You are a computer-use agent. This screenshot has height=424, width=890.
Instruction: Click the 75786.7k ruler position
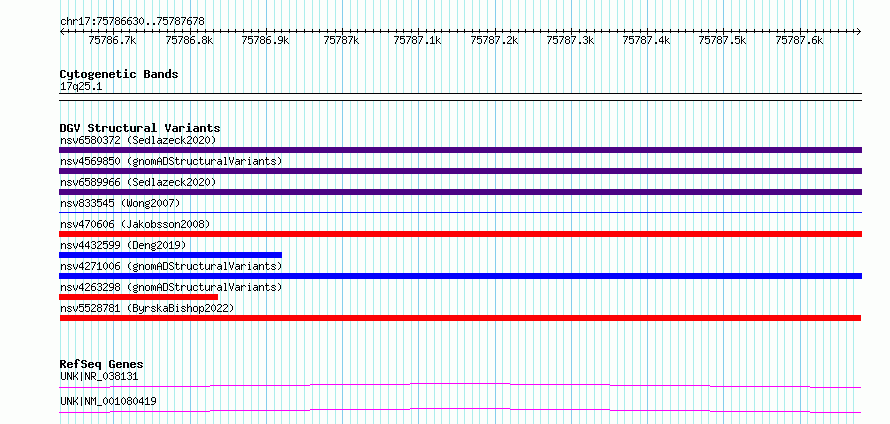point(113,40)
